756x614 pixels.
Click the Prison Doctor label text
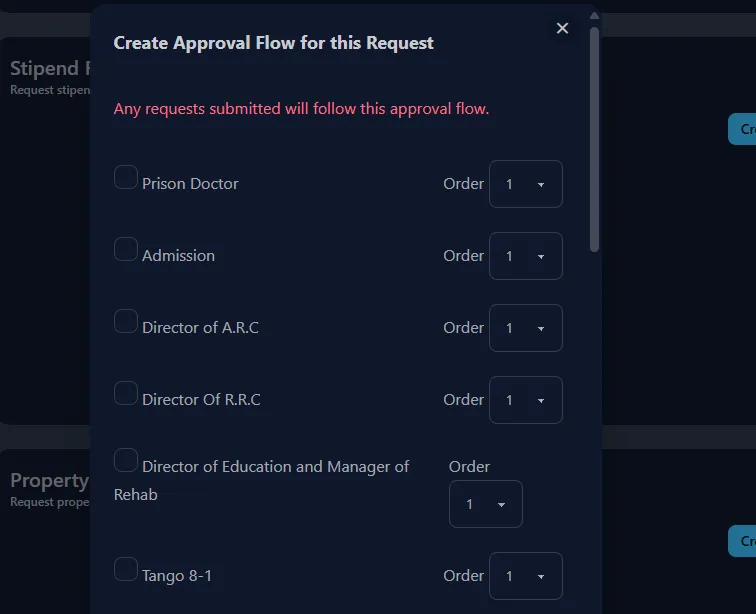(190, 184)
